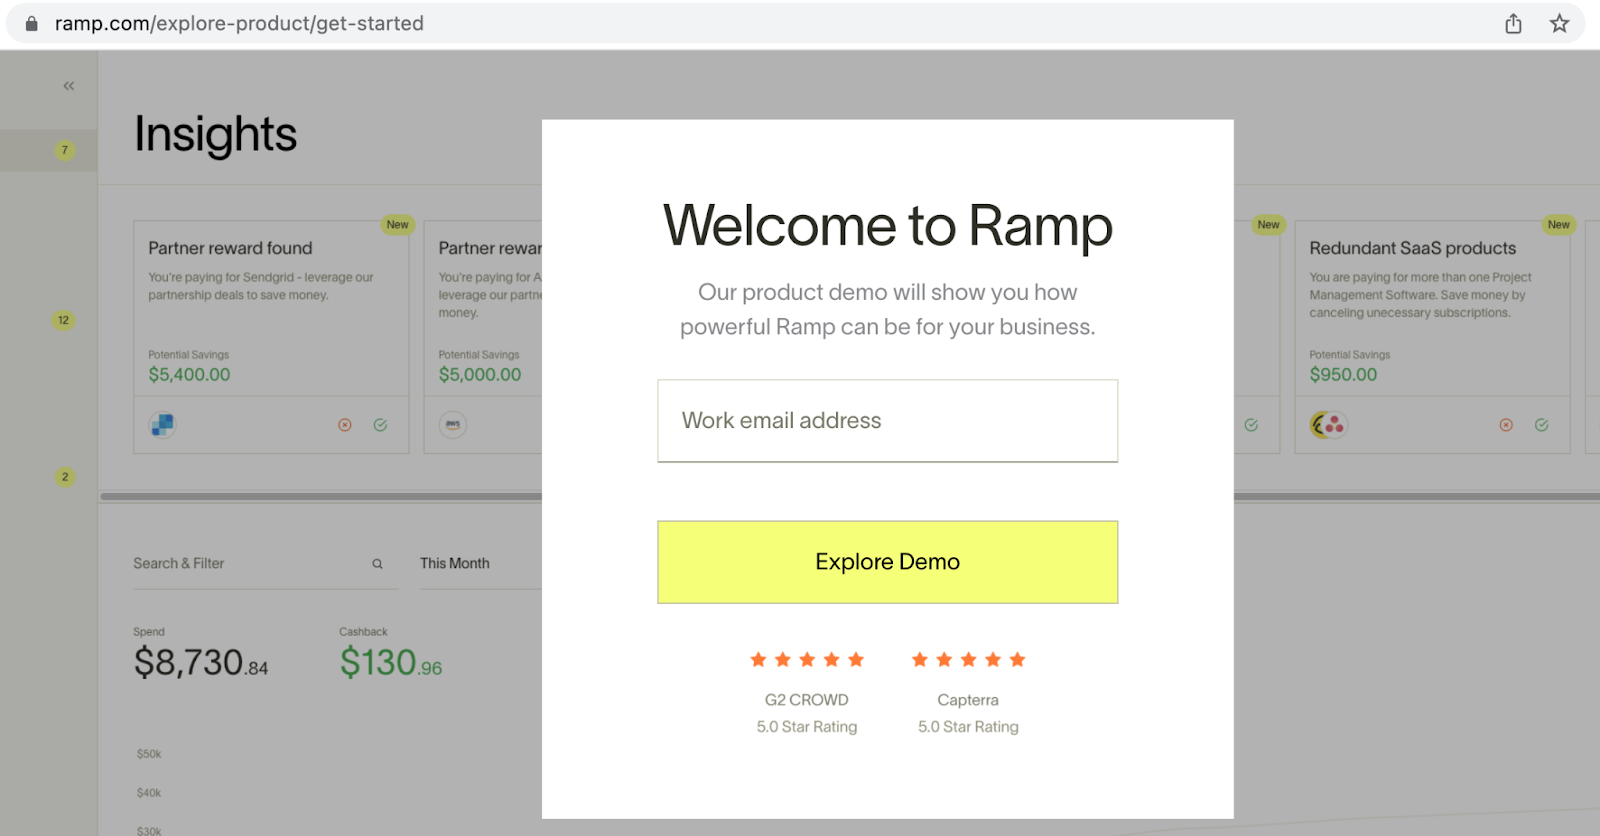Click the Capterra five-star rating stars
This screenshot has width=1600, height=836.
pos(968,660)
